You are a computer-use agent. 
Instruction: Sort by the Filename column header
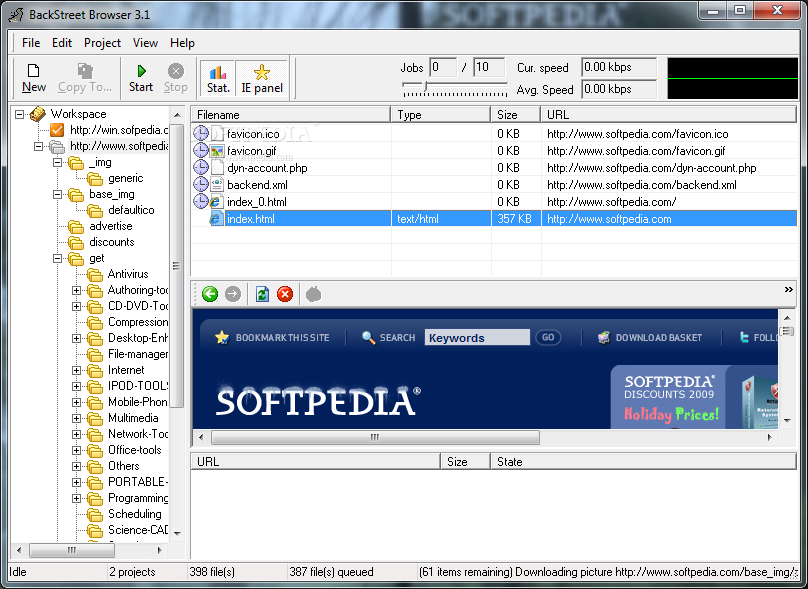coord(291,115)
